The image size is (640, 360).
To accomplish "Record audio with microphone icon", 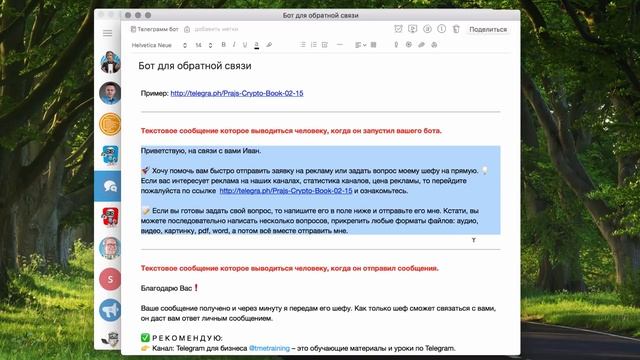I will coord(396,45).
